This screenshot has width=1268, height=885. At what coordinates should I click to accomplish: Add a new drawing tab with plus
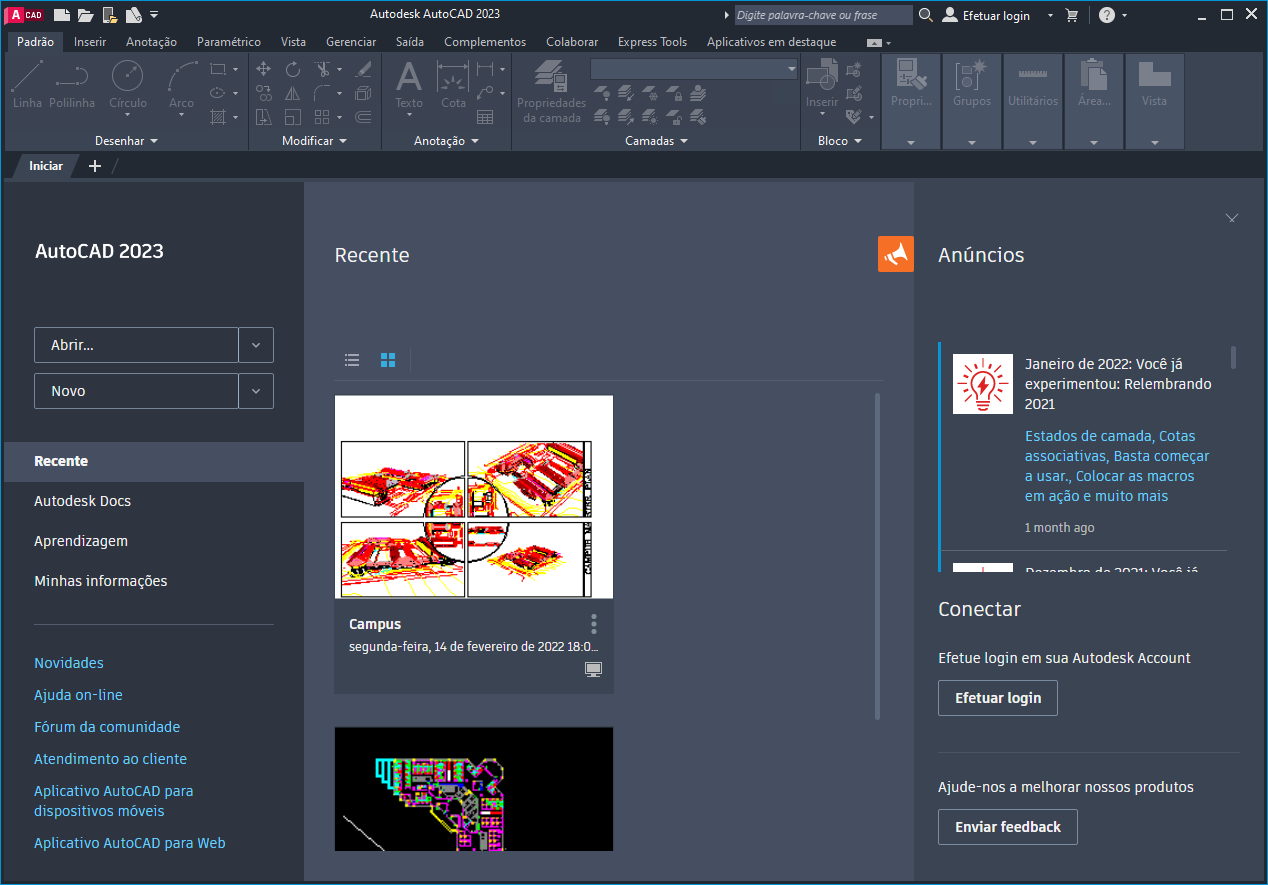[95, 166]
